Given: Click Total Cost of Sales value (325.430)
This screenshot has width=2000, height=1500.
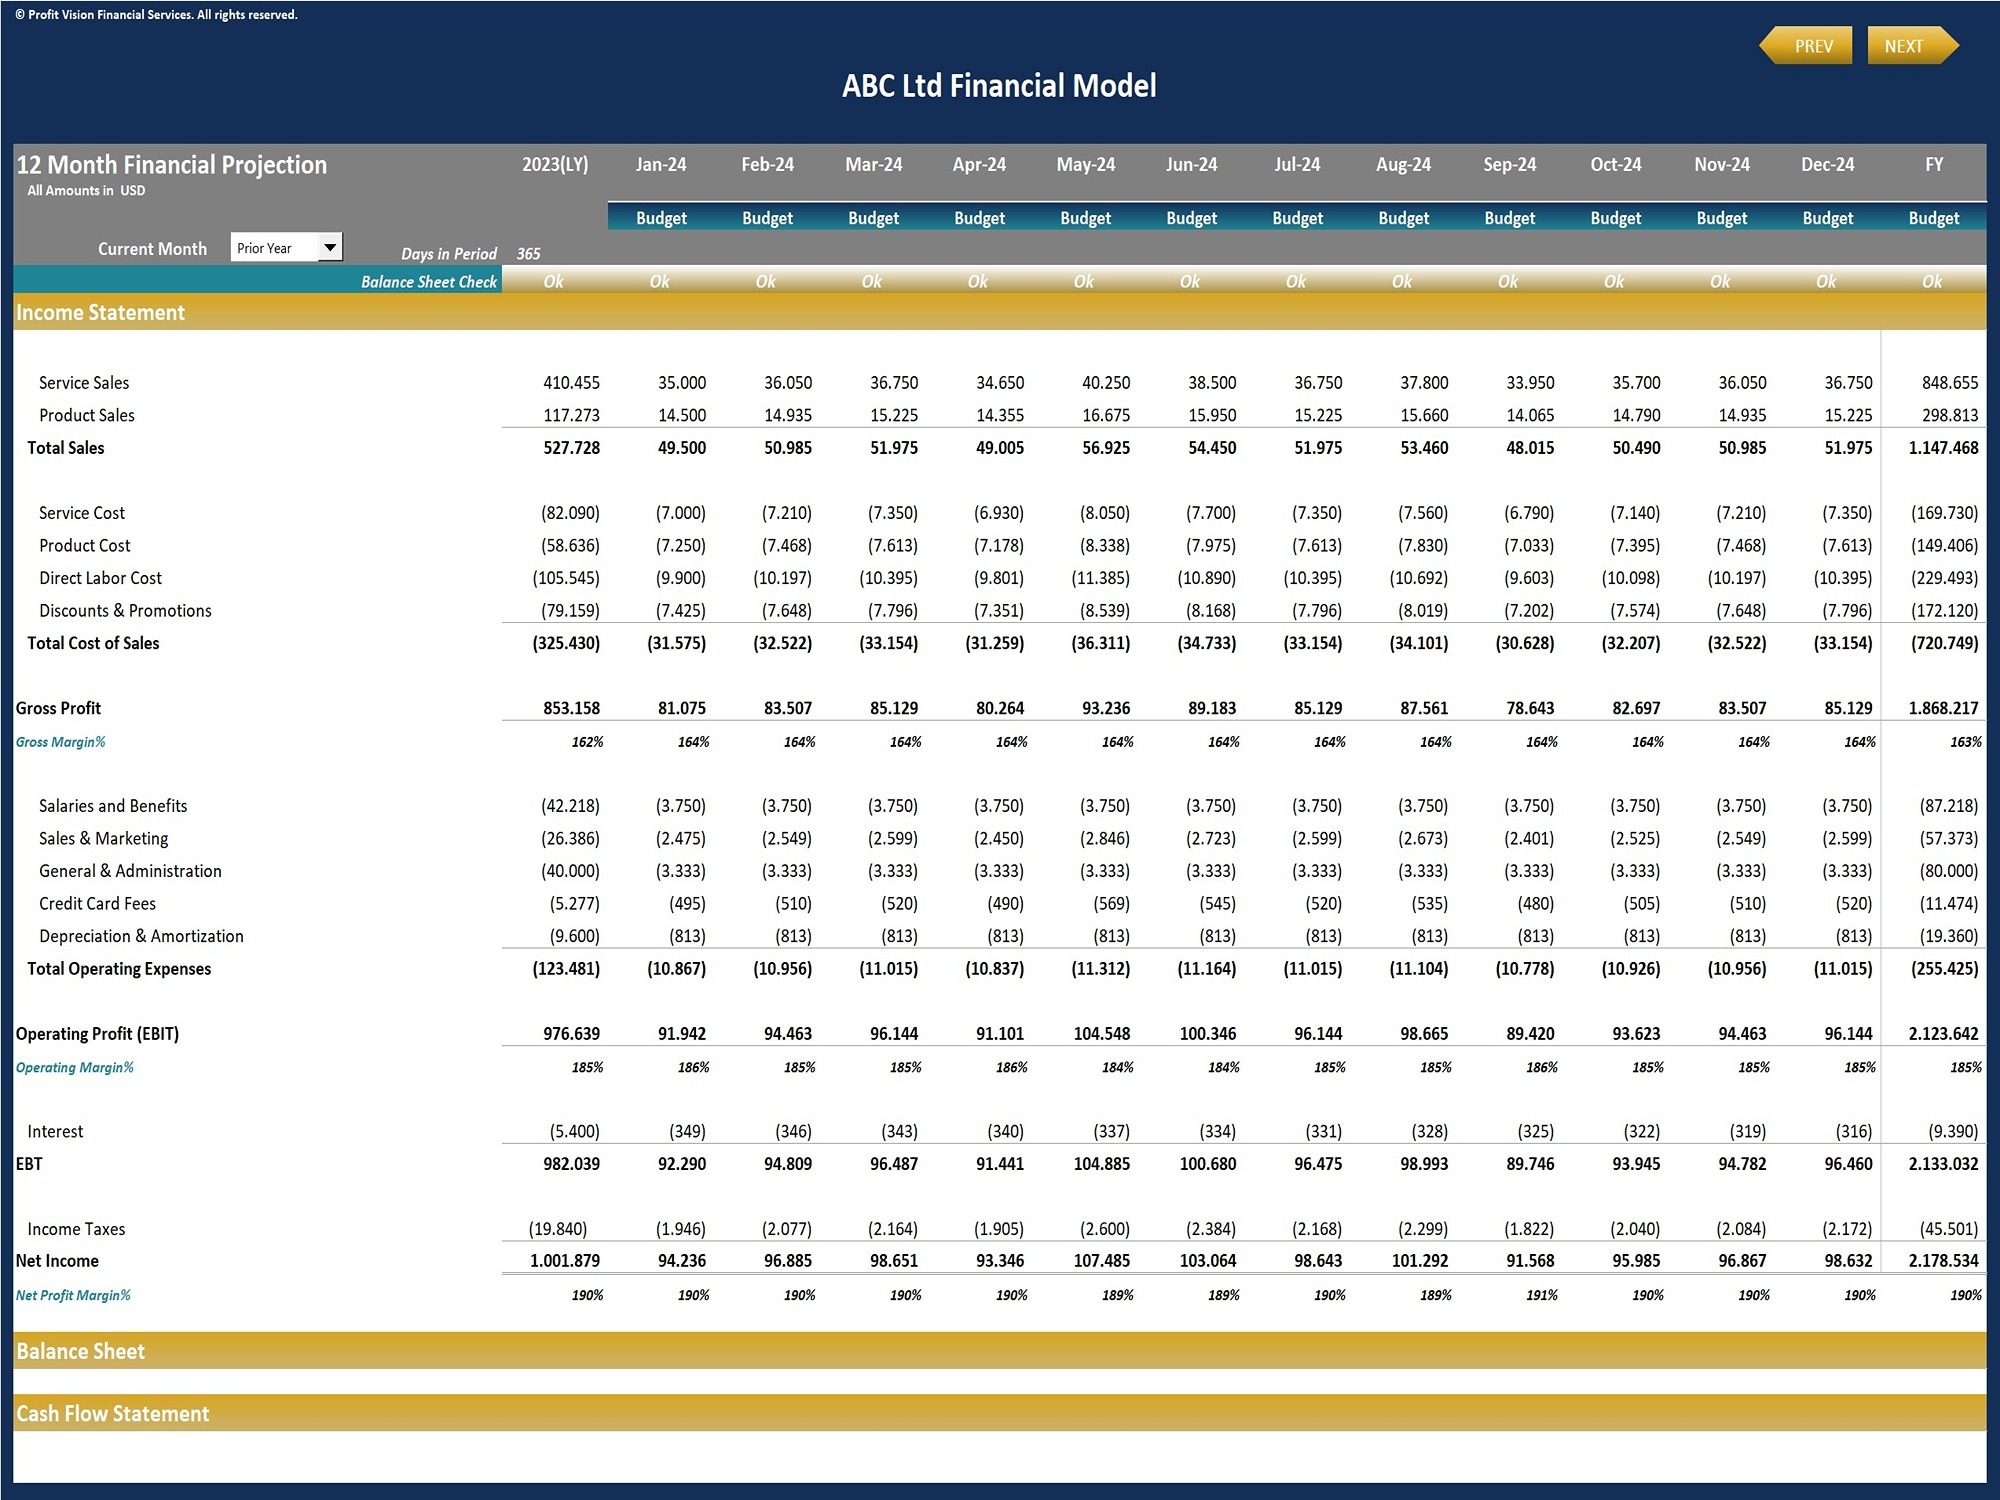Looking at the screenshot, I should click(566, 643).
